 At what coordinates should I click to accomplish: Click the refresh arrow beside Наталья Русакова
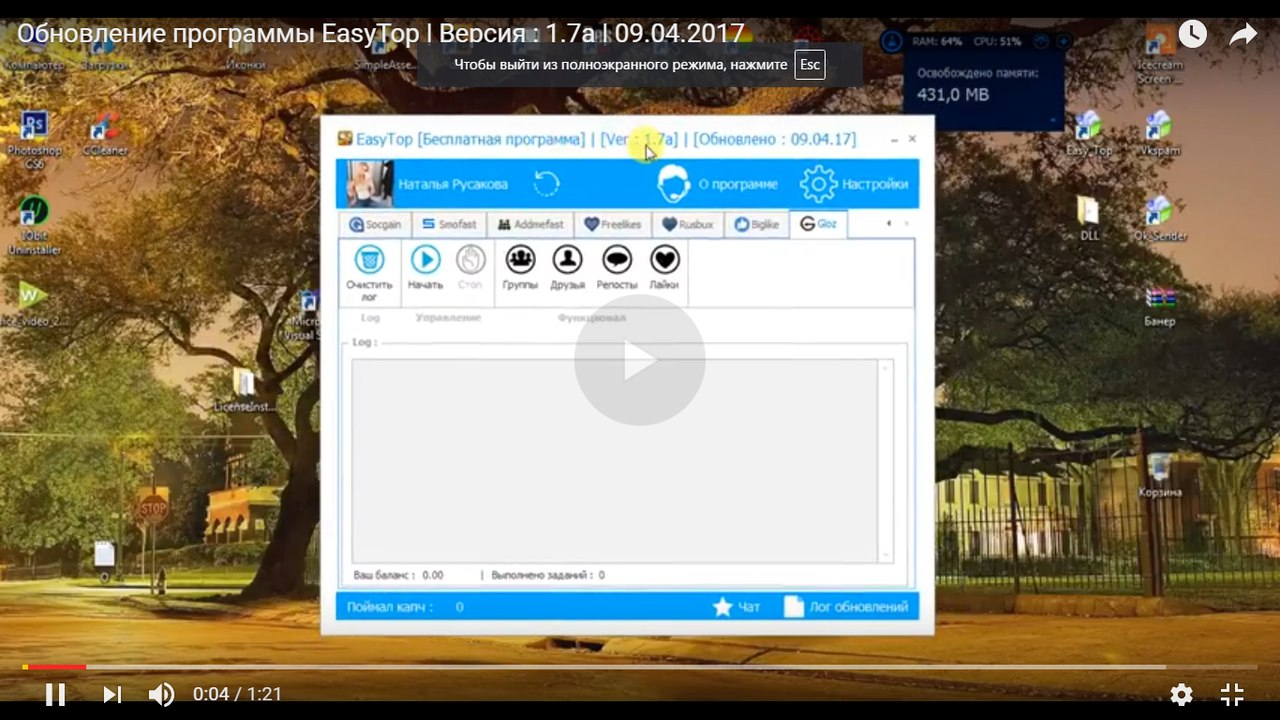point(546,184)
